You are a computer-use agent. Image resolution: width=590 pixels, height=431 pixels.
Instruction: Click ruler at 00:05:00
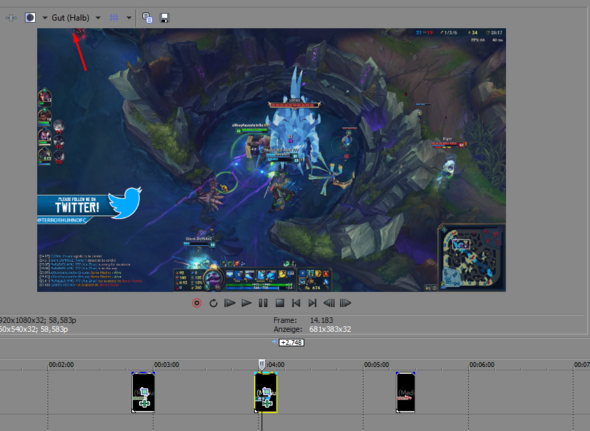coord(376,365)
